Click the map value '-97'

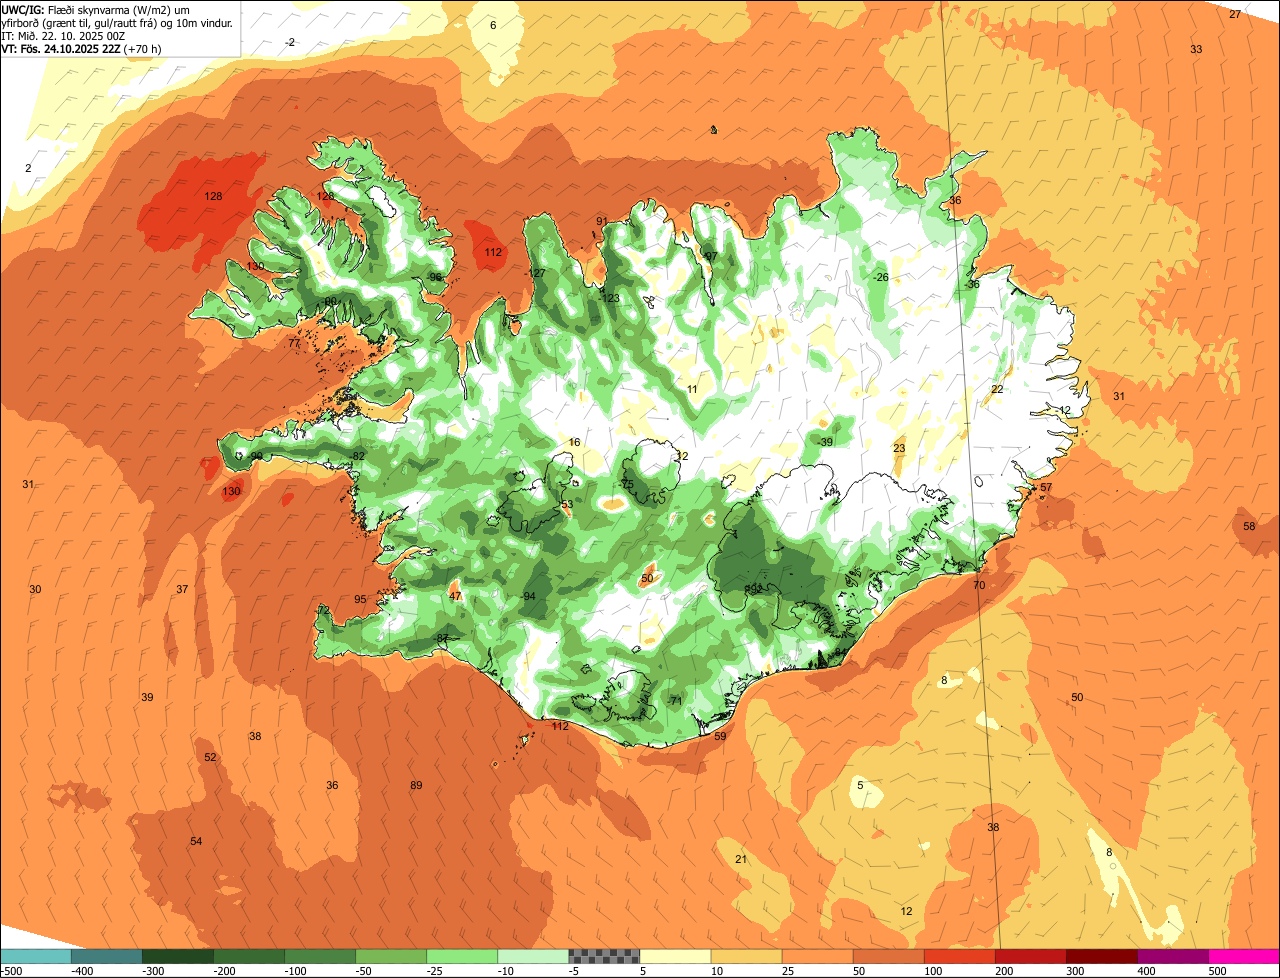[x=710, y=256]
